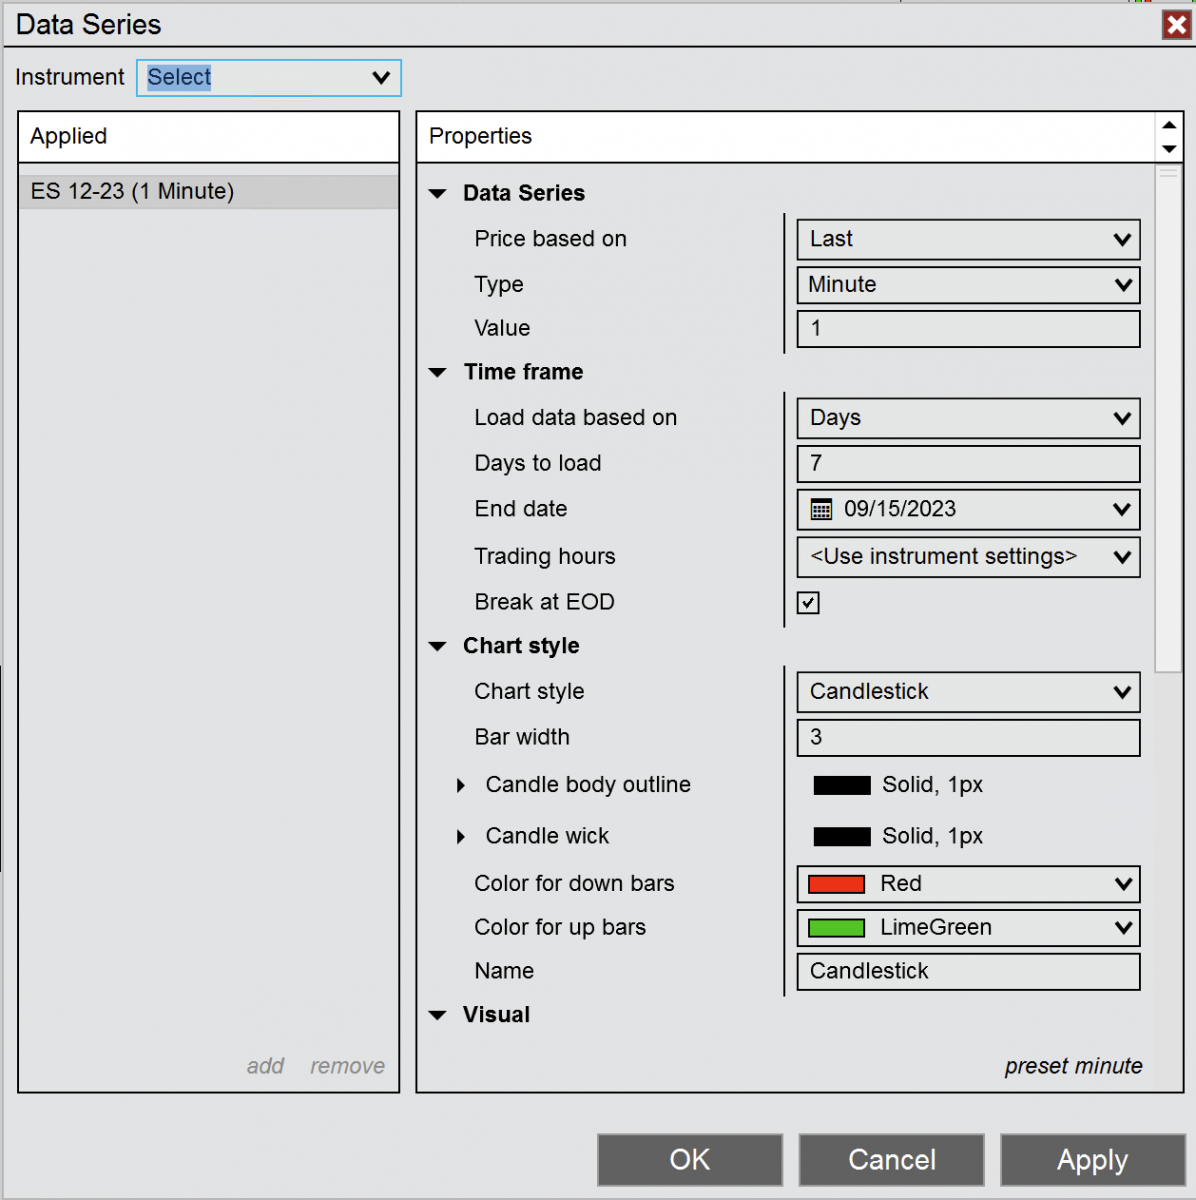Select ES 12-23 (1 Minute) series
Screen dimensions: 1196x1200
pos(209,192)
